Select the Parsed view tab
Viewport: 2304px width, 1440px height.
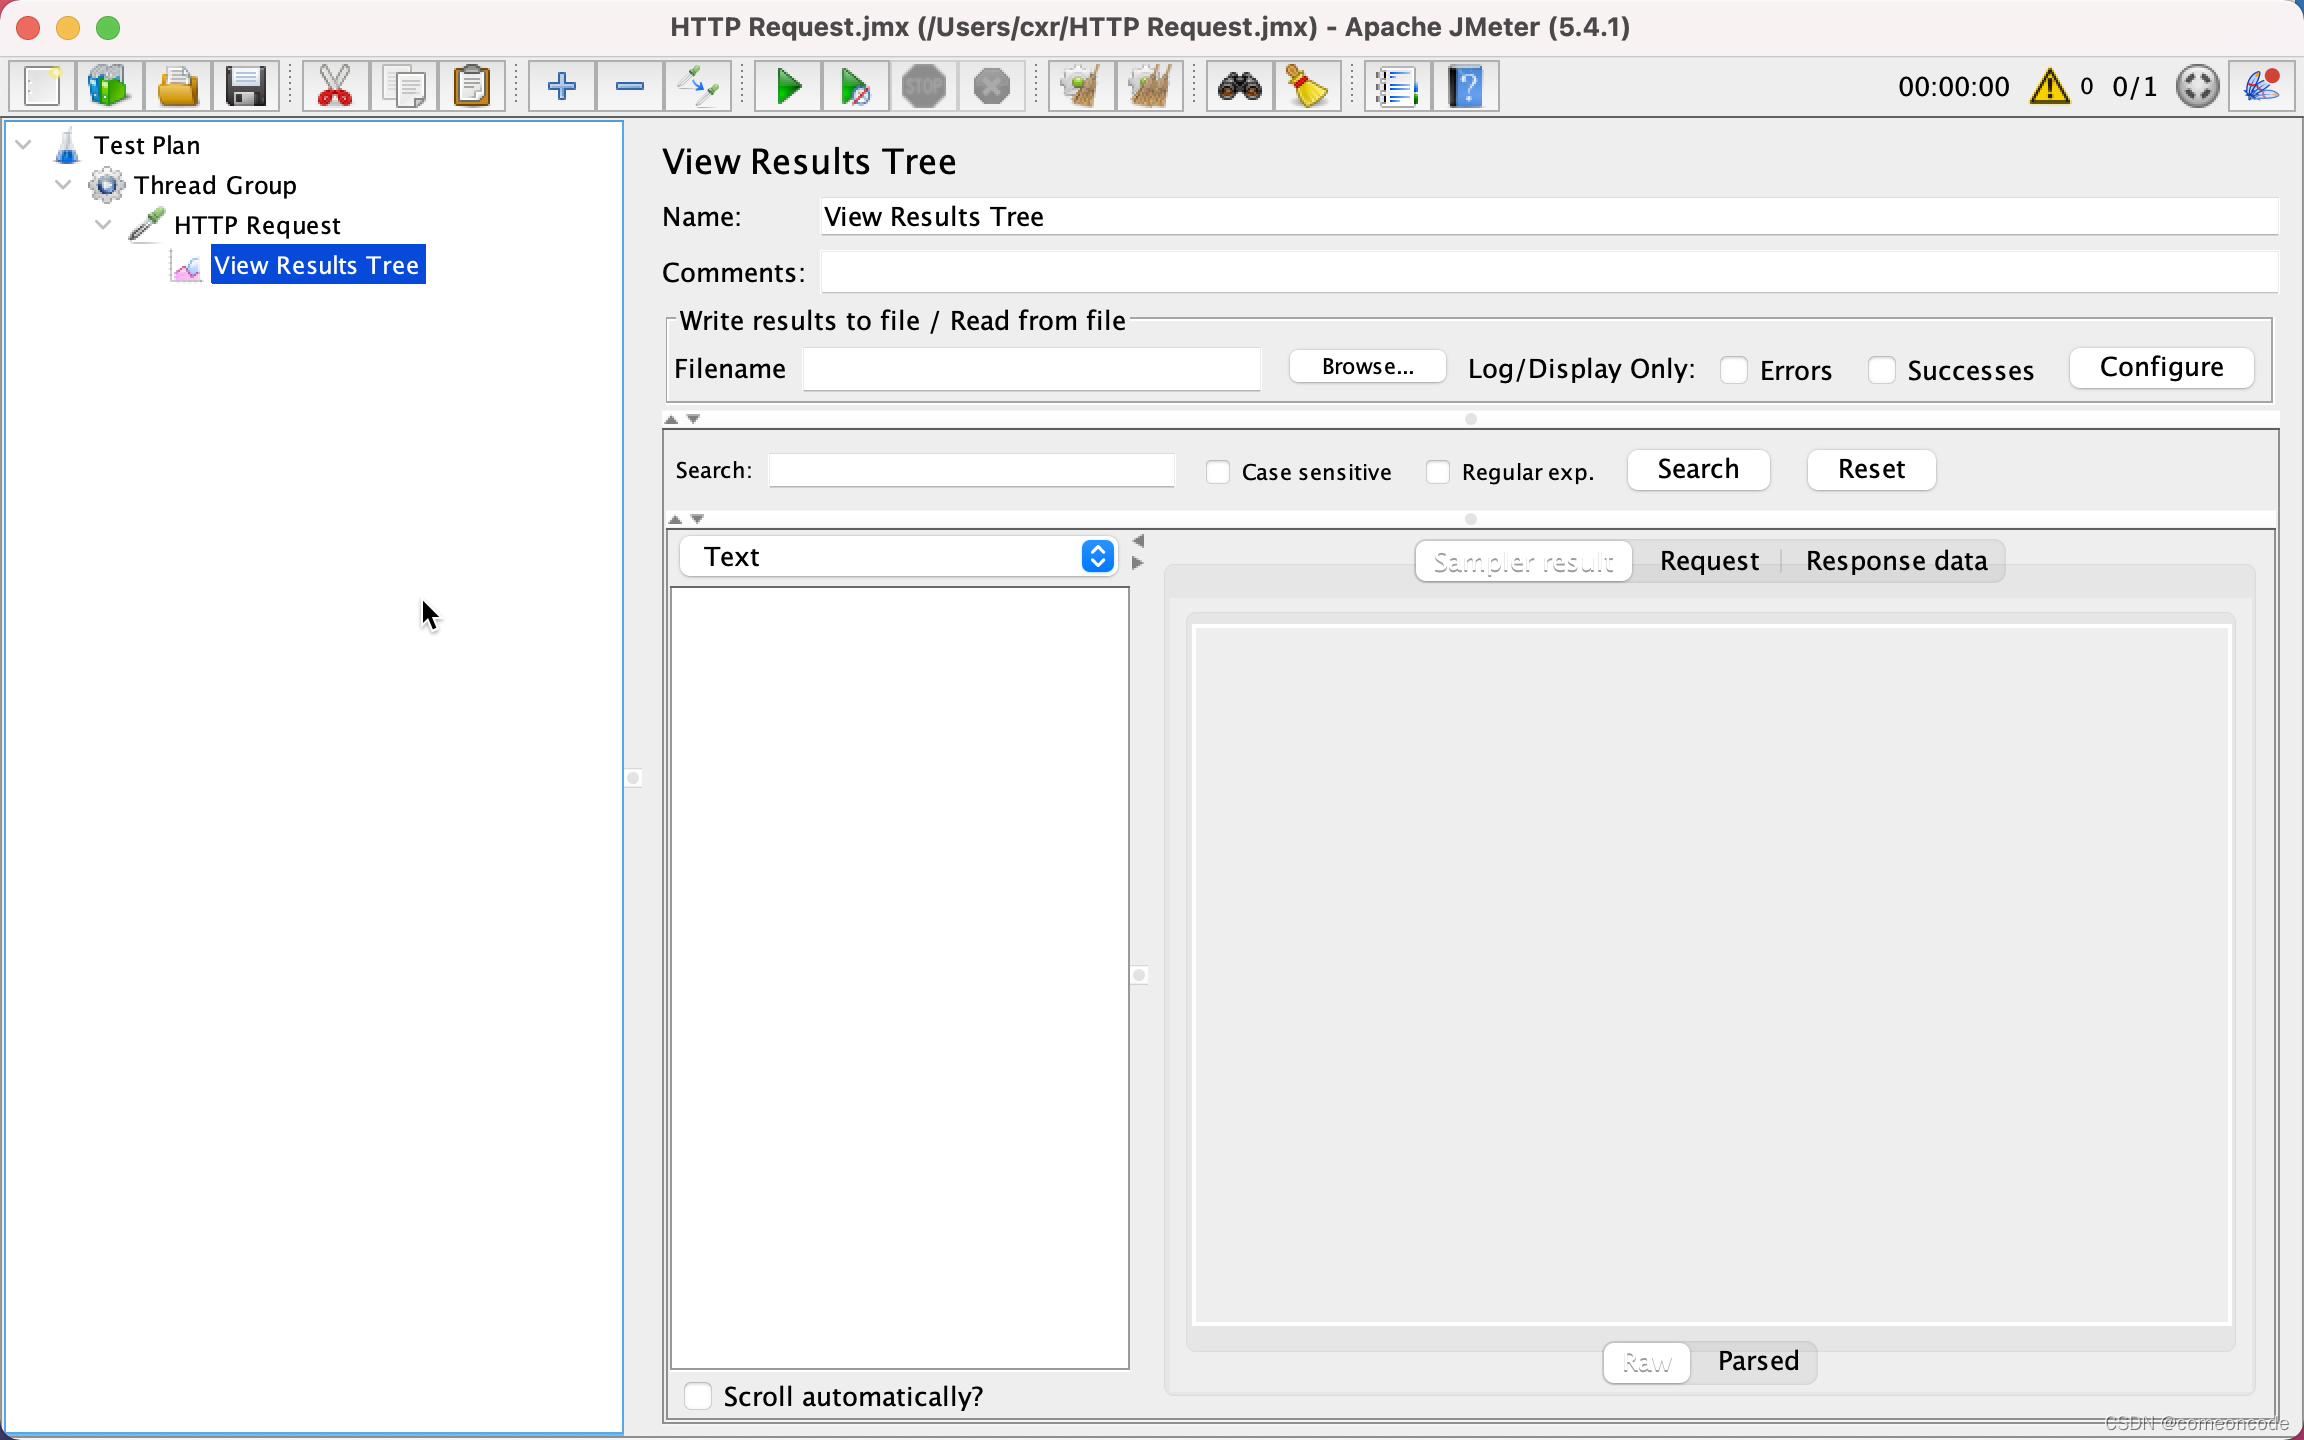[1757, 1362]
